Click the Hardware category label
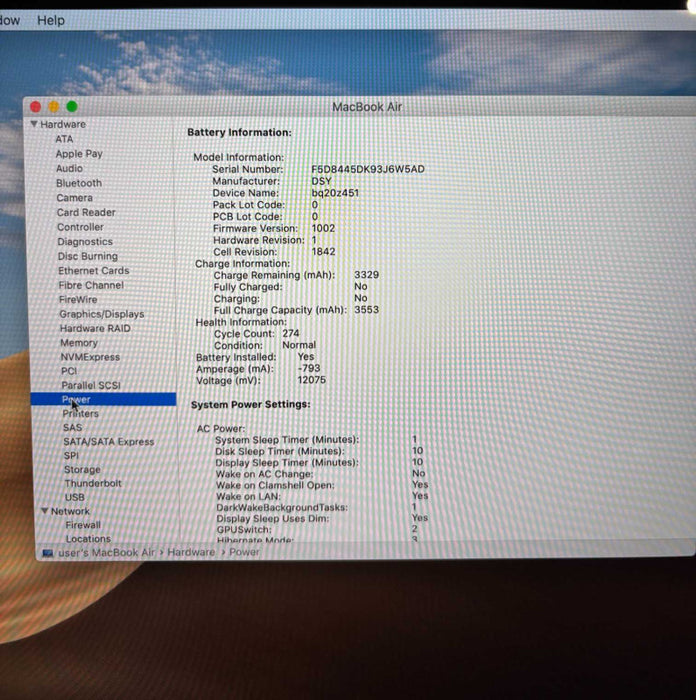This screenshot has height=700, width=696. [63, 124]
